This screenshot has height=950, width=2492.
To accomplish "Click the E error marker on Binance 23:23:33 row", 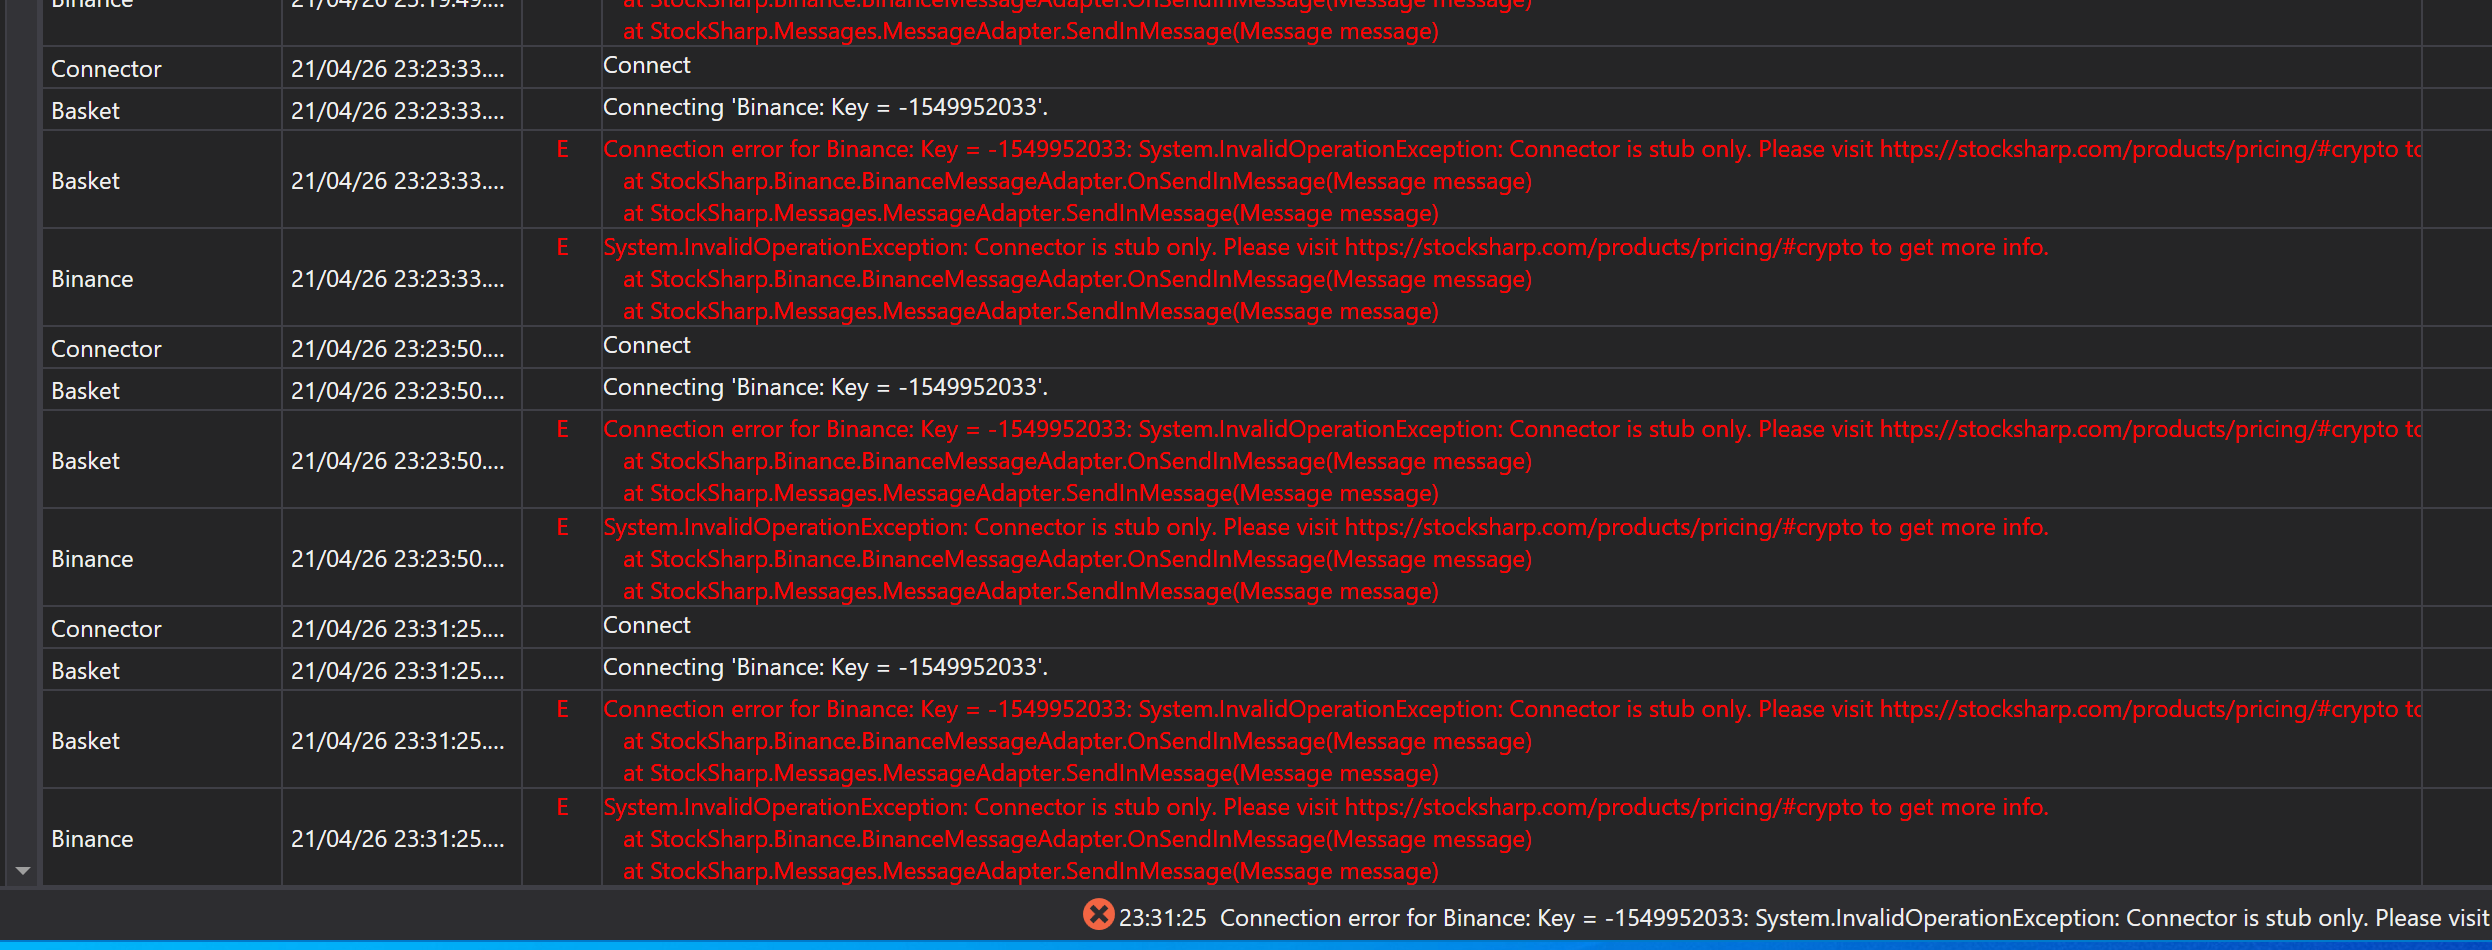I will (x=562, y=248).
